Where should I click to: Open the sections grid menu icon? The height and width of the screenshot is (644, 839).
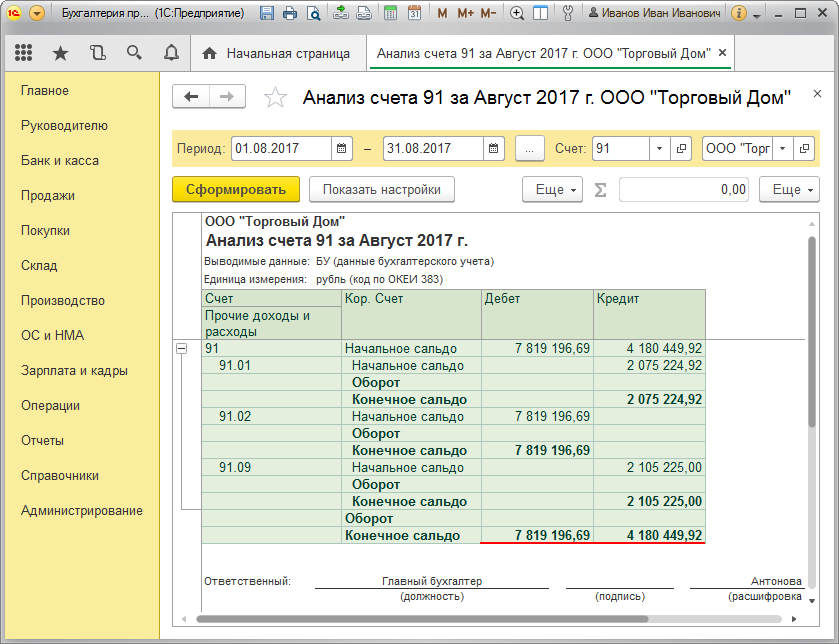point(23,52)
